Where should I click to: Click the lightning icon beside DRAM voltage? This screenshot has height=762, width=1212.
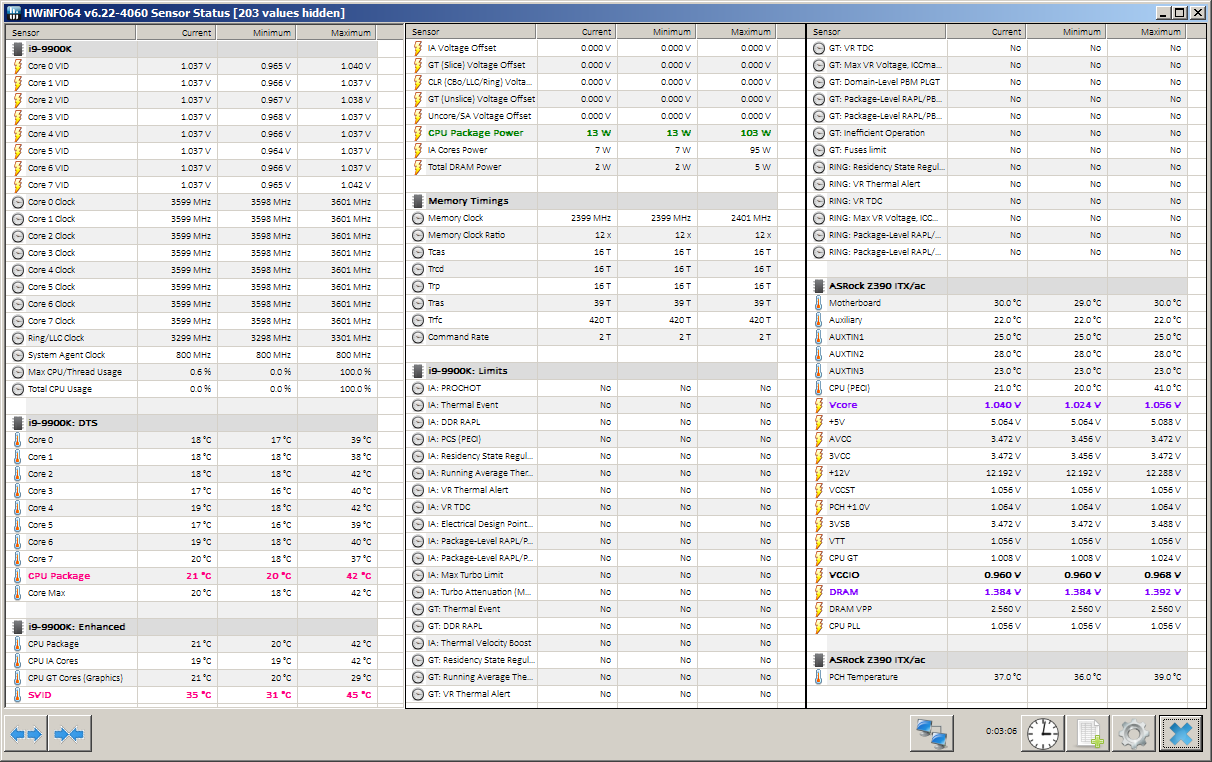[x=818, y=592]
